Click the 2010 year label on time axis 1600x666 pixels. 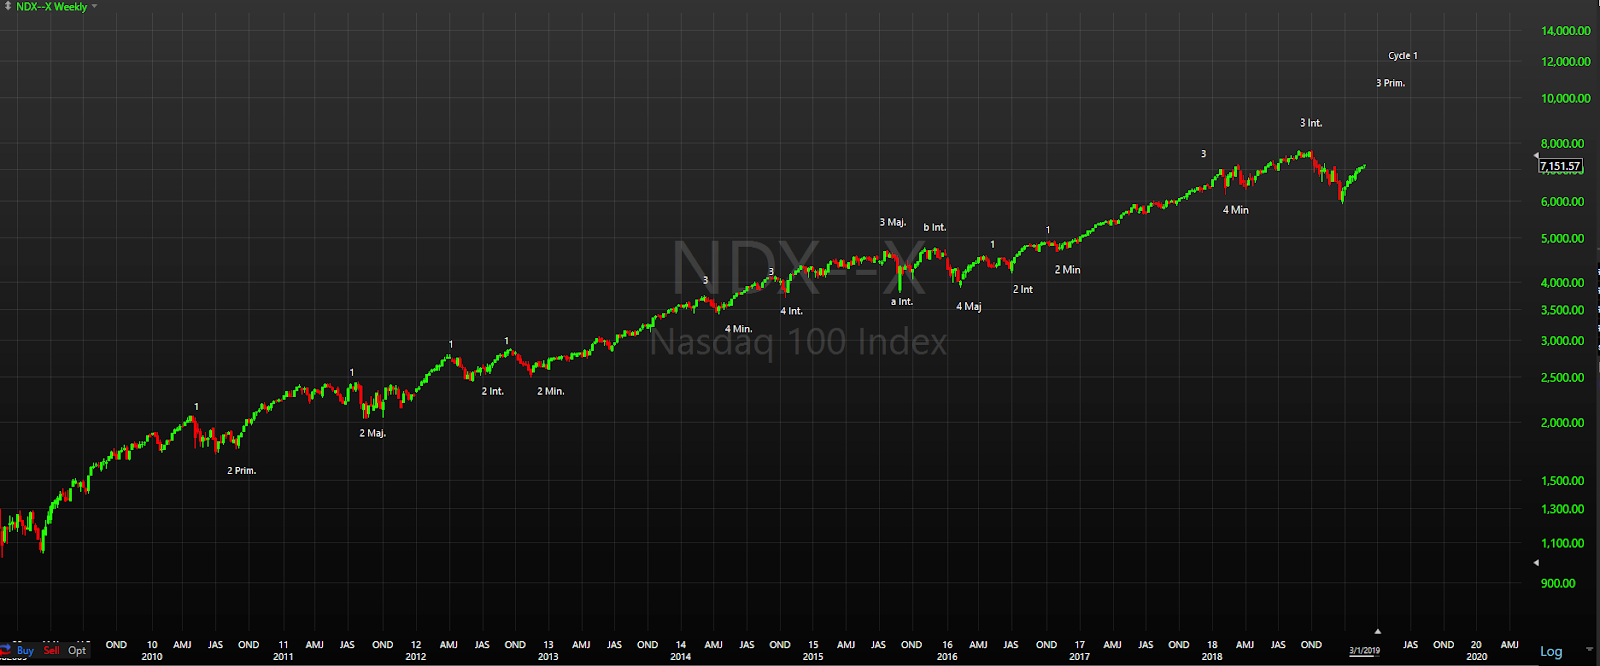click(152, 657)
